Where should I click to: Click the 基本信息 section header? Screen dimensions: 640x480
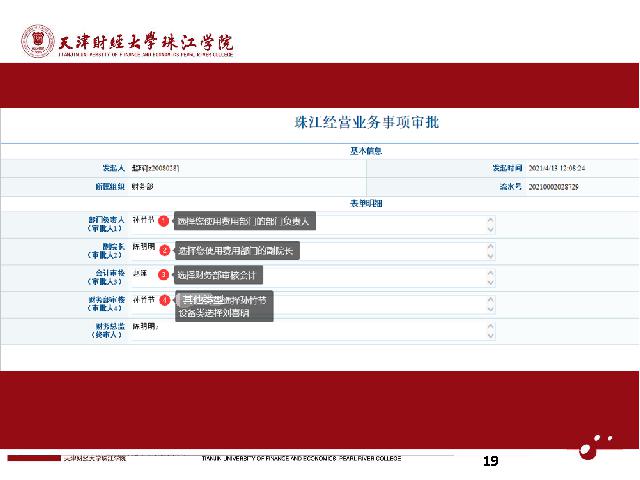point(366,151)
